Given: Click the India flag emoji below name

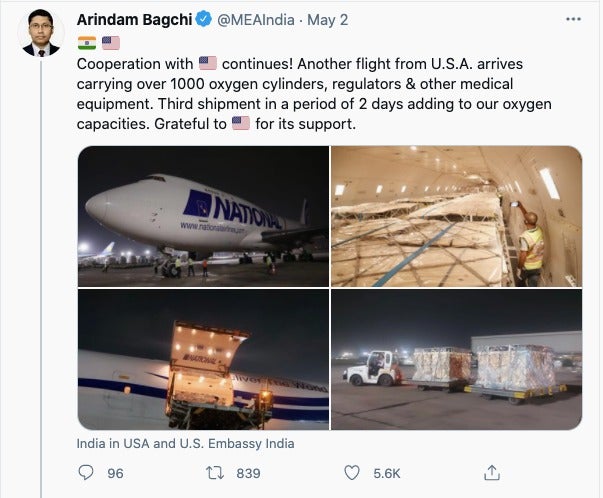Looking at the screenshot, I should tap(87, 43).
